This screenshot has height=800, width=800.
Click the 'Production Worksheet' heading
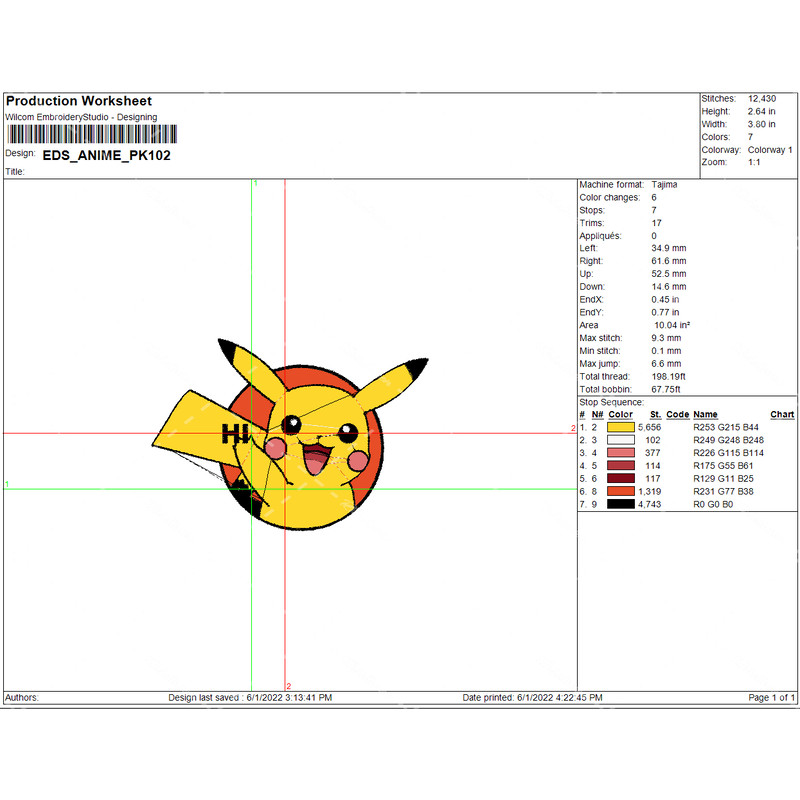79,101
